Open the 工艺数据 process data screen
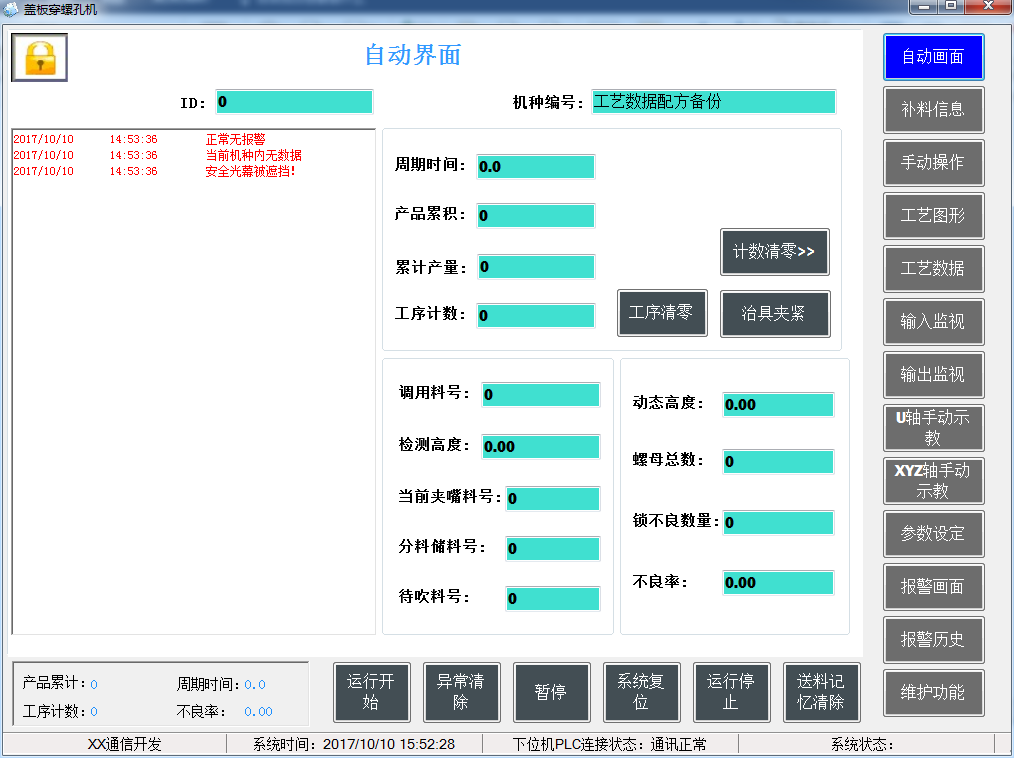Image resolution: width=1014 pixels, height=758 pixels. pyautogui.click(x=933, y=269)
